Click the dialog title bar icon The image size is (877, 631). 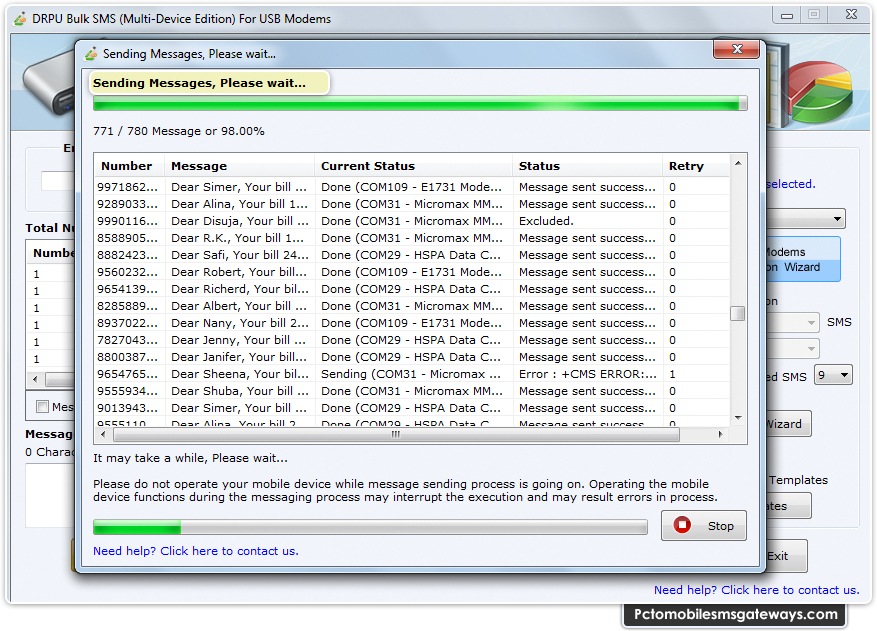click(x=91, y=54)
